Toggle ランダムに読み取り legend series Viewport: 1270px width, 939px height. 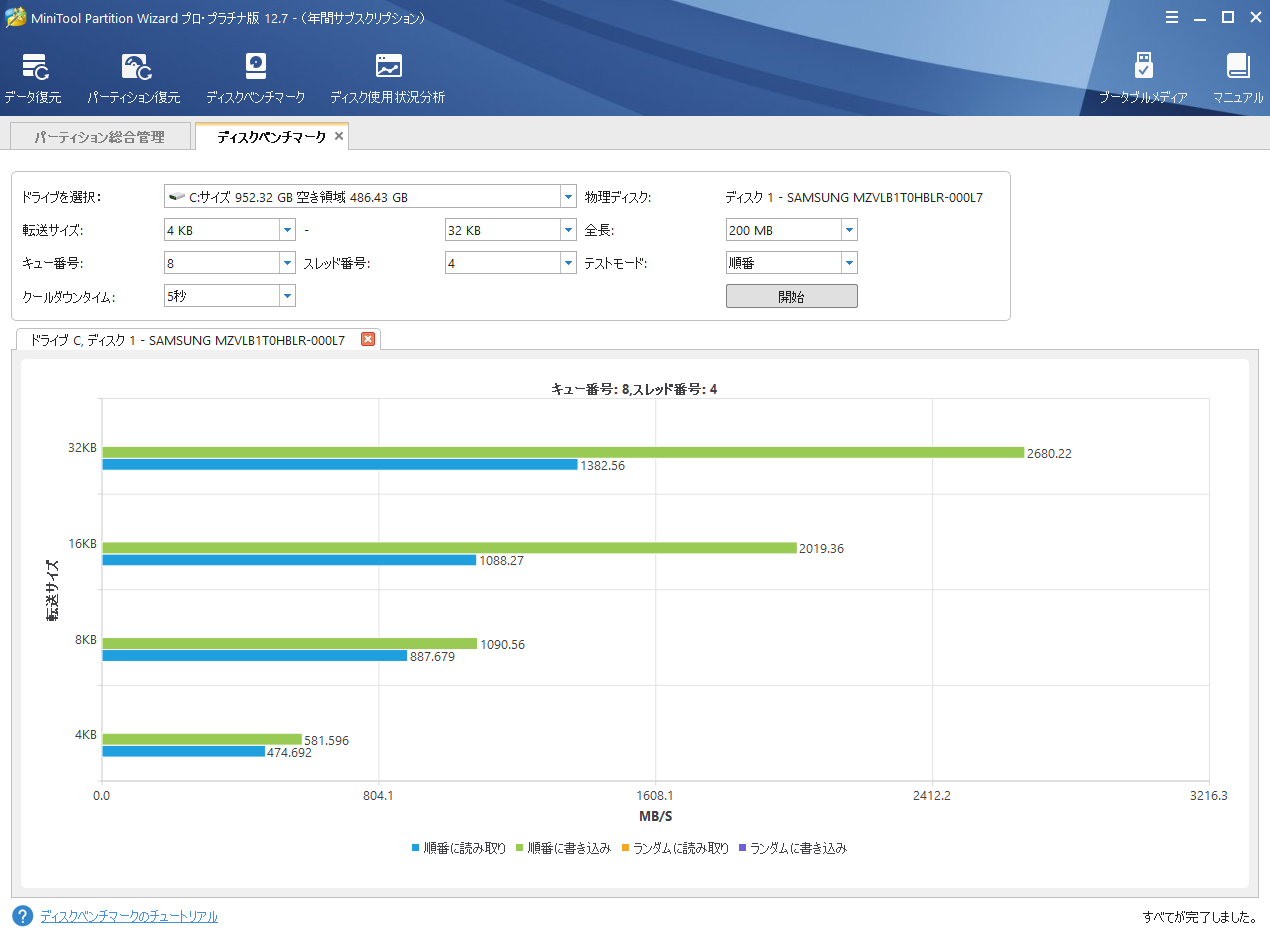coord(675,848)
